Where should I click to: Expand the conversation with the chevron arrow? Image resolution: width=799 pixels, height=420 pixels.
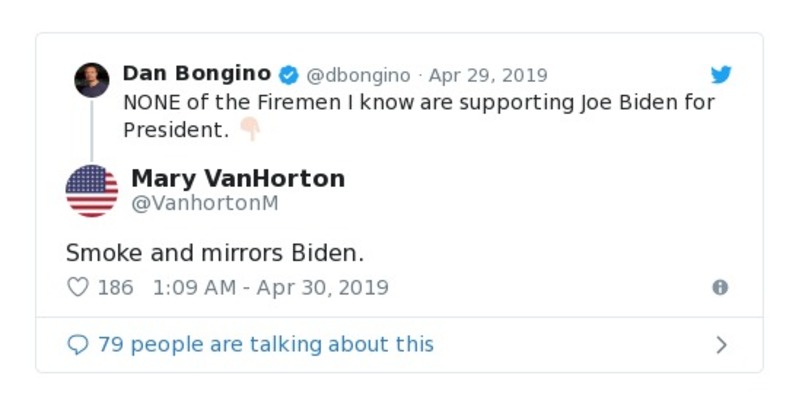click(x=721, y=345)
